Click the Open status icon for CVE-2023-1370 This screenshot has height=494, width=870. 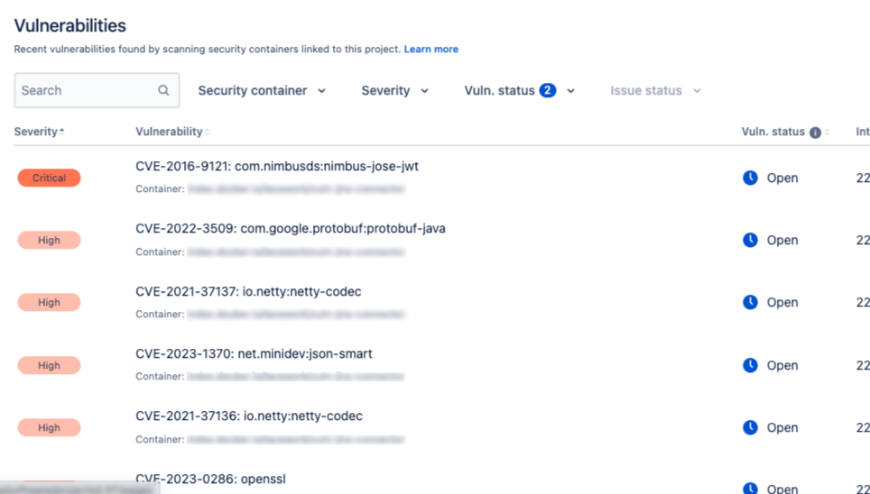point(750,365)
